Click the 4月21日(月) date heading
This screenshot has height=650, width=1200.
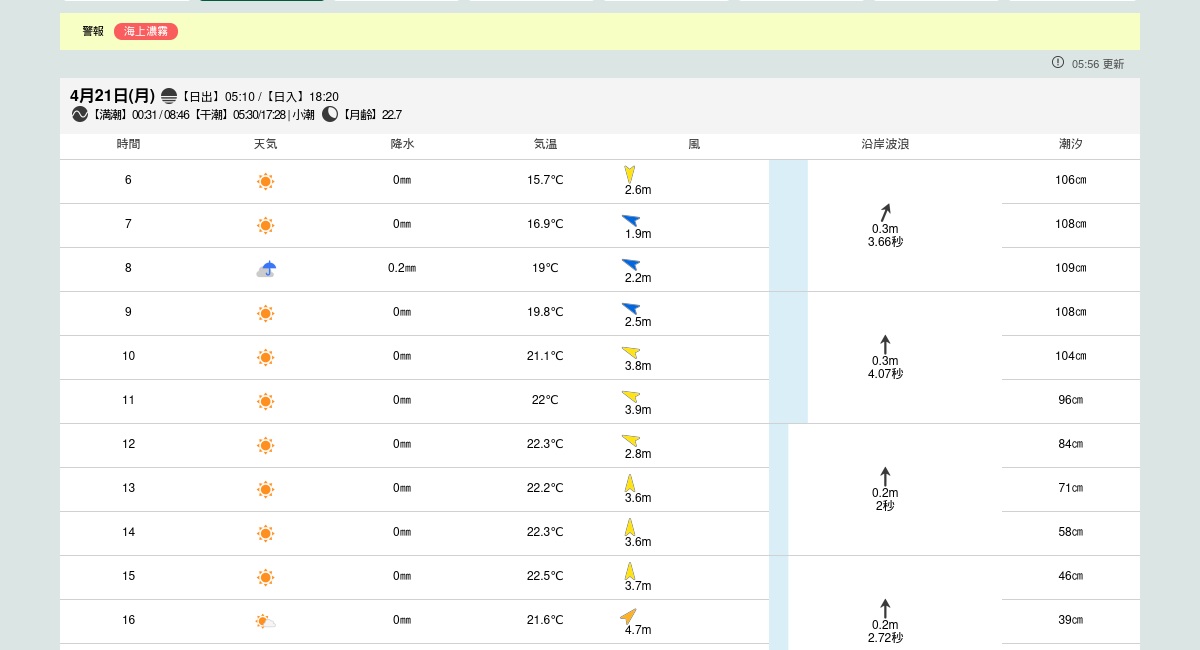click(x=112, y=96)
